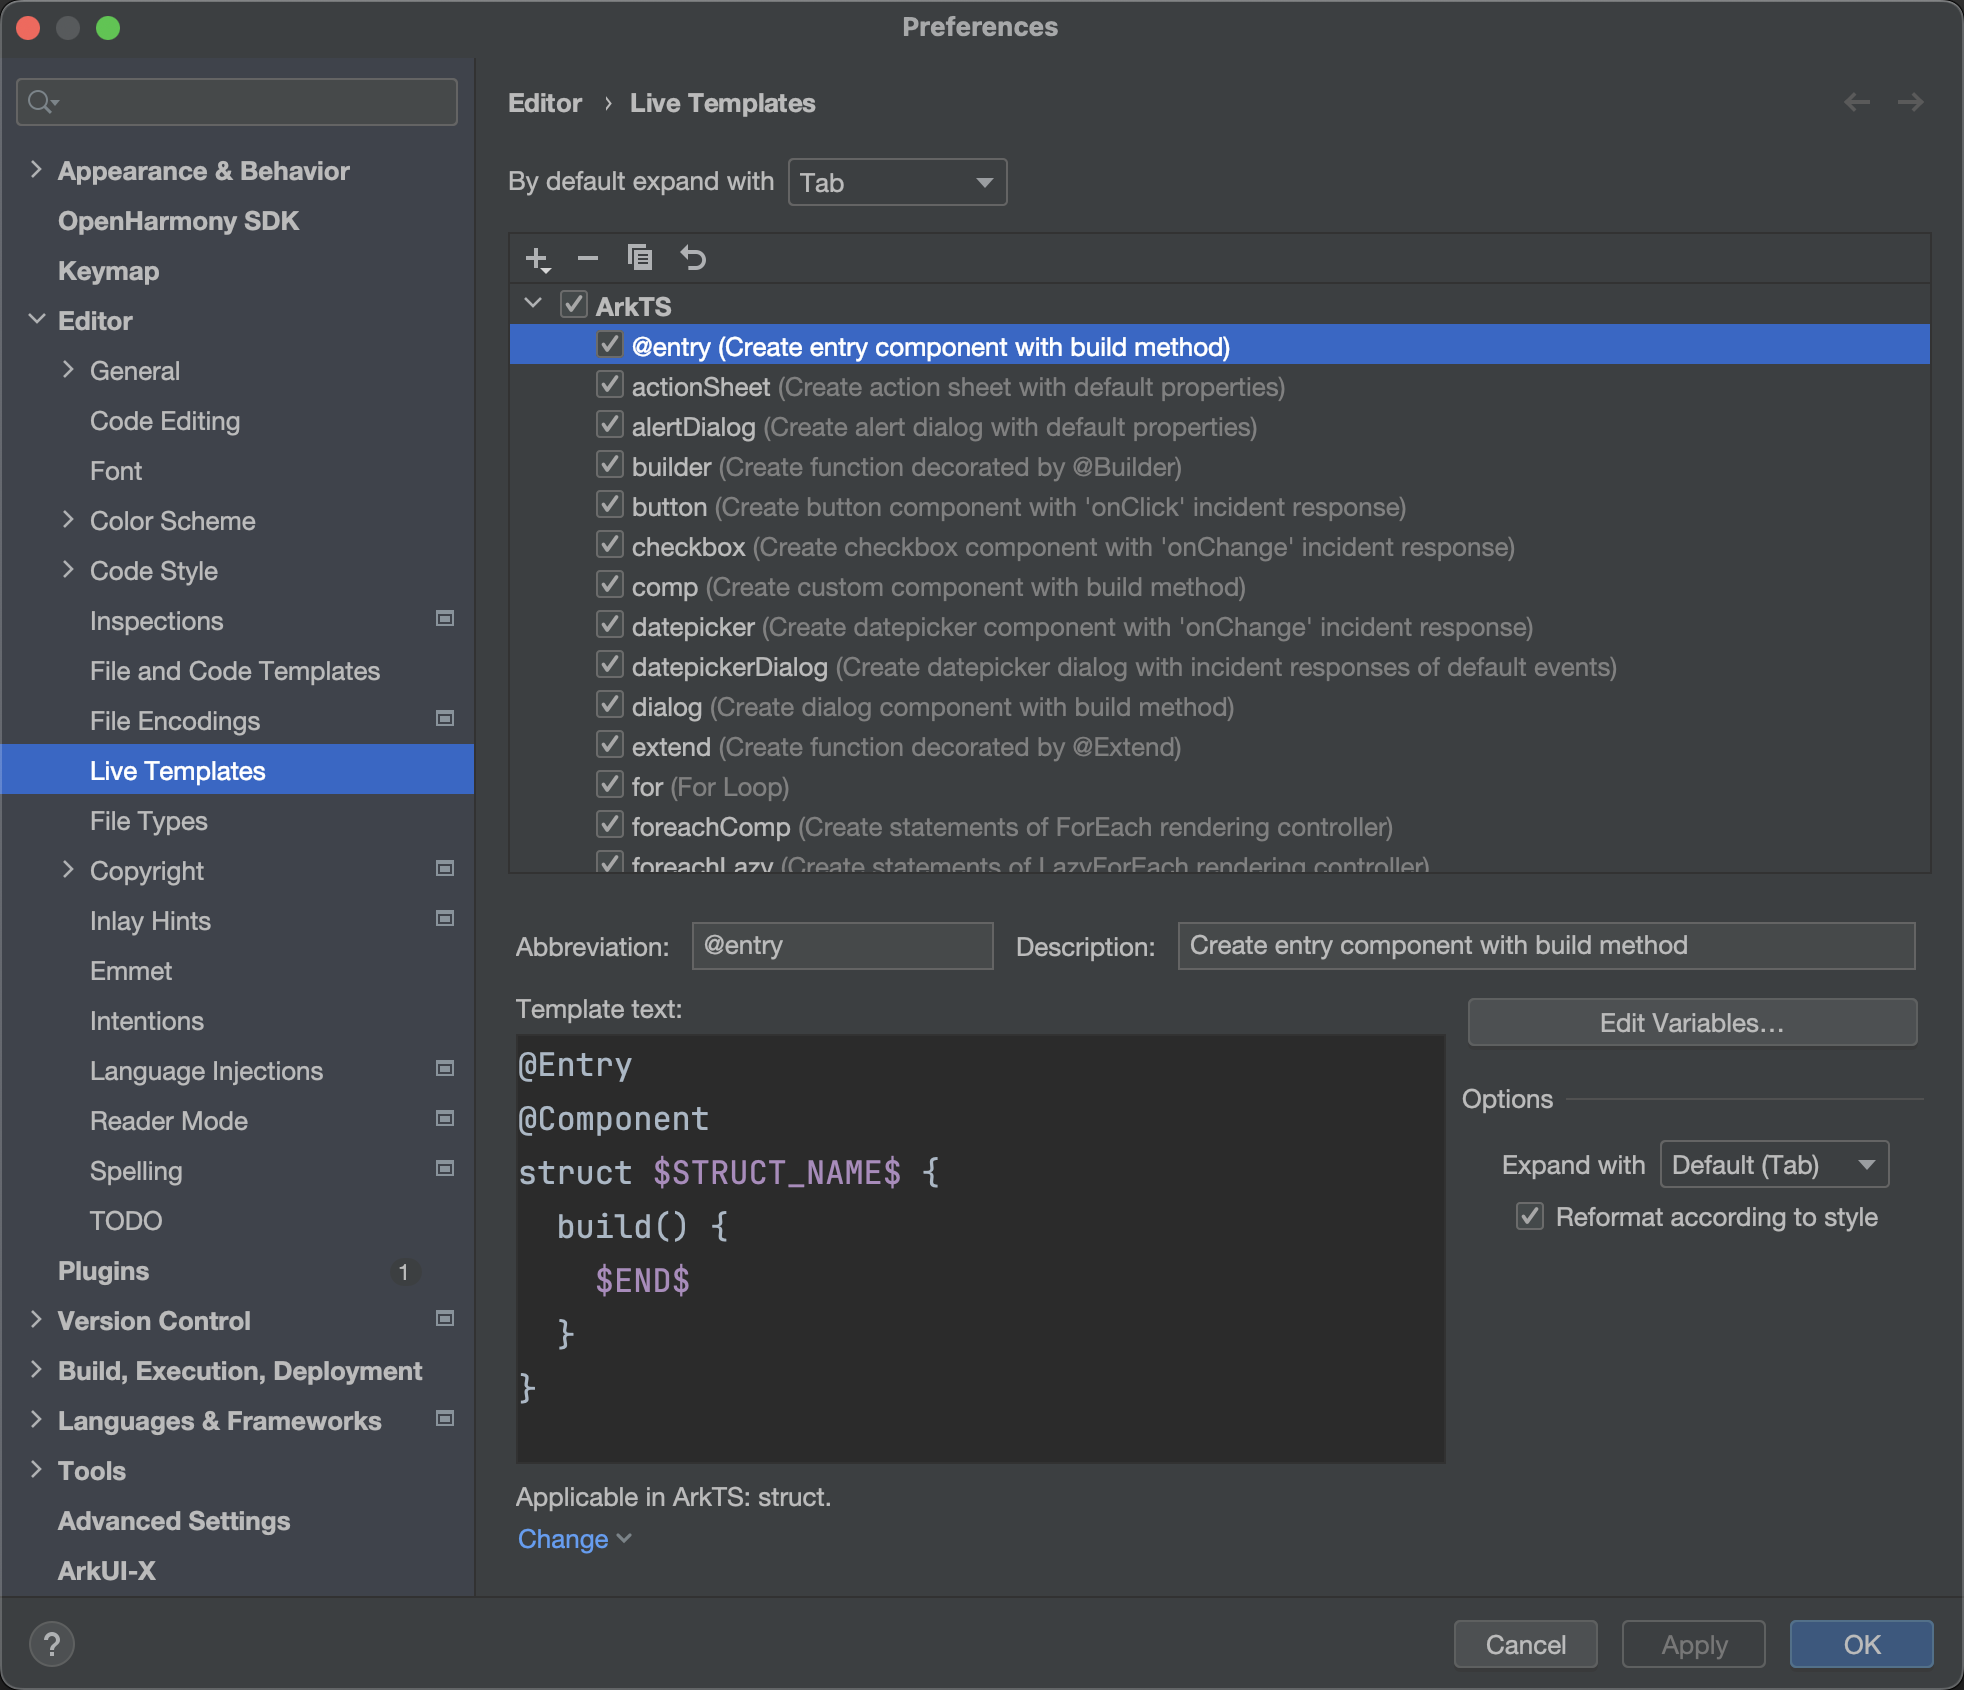Expand the Build, Execution, Deployment section
Image resolution: width=1964 pixels, height=1690 pixels.
(x=36, y=1370)
